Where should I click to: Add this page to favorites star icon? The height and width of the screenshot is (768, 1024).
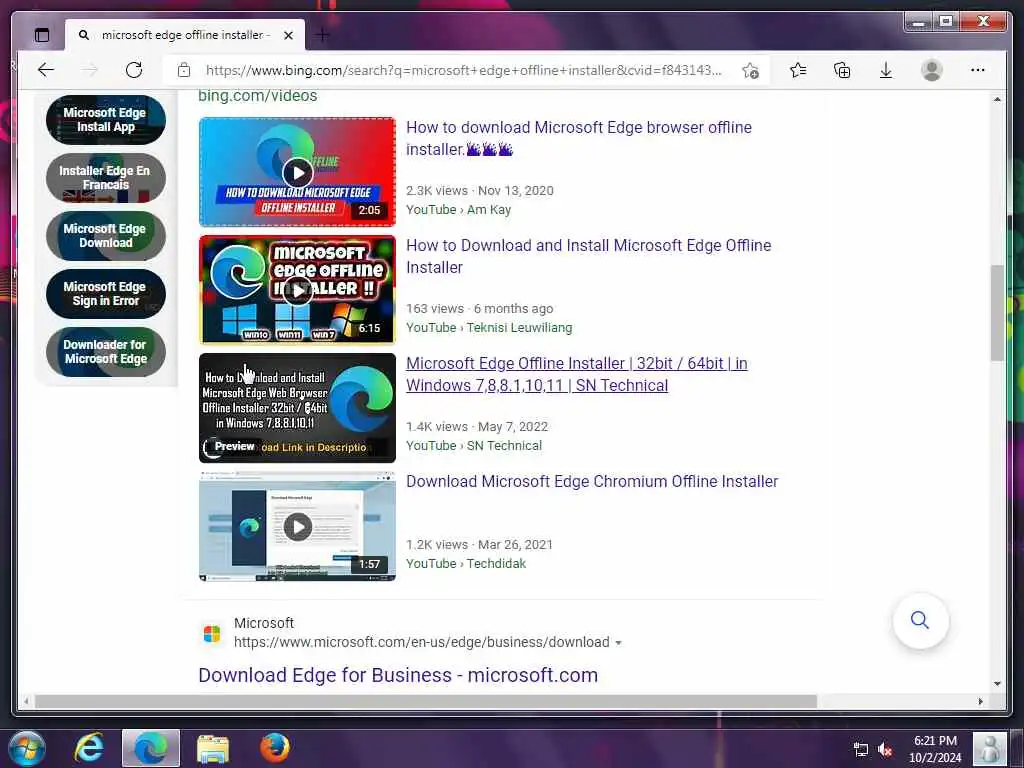[750, 70]
